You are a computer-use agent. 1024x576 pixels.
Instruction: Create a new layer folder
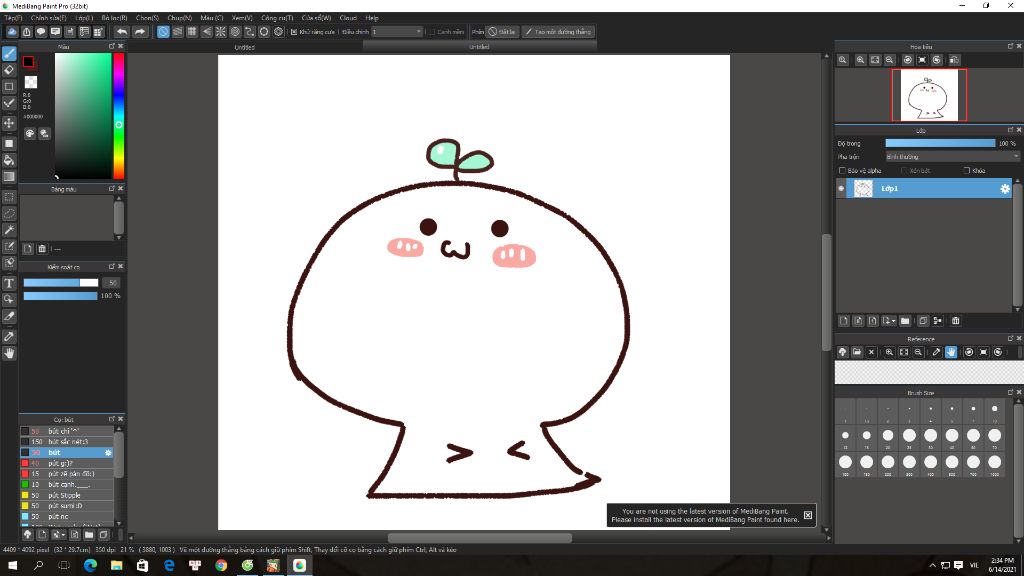pos(905,321)
